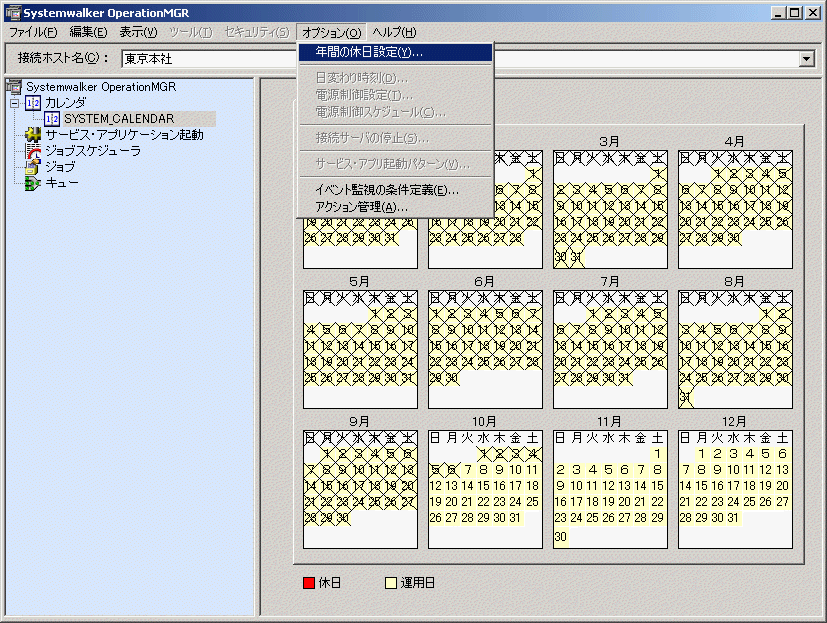Select カレンダ tree item label
The width and height of the screenshot is (827, 623).
(65, 102)
